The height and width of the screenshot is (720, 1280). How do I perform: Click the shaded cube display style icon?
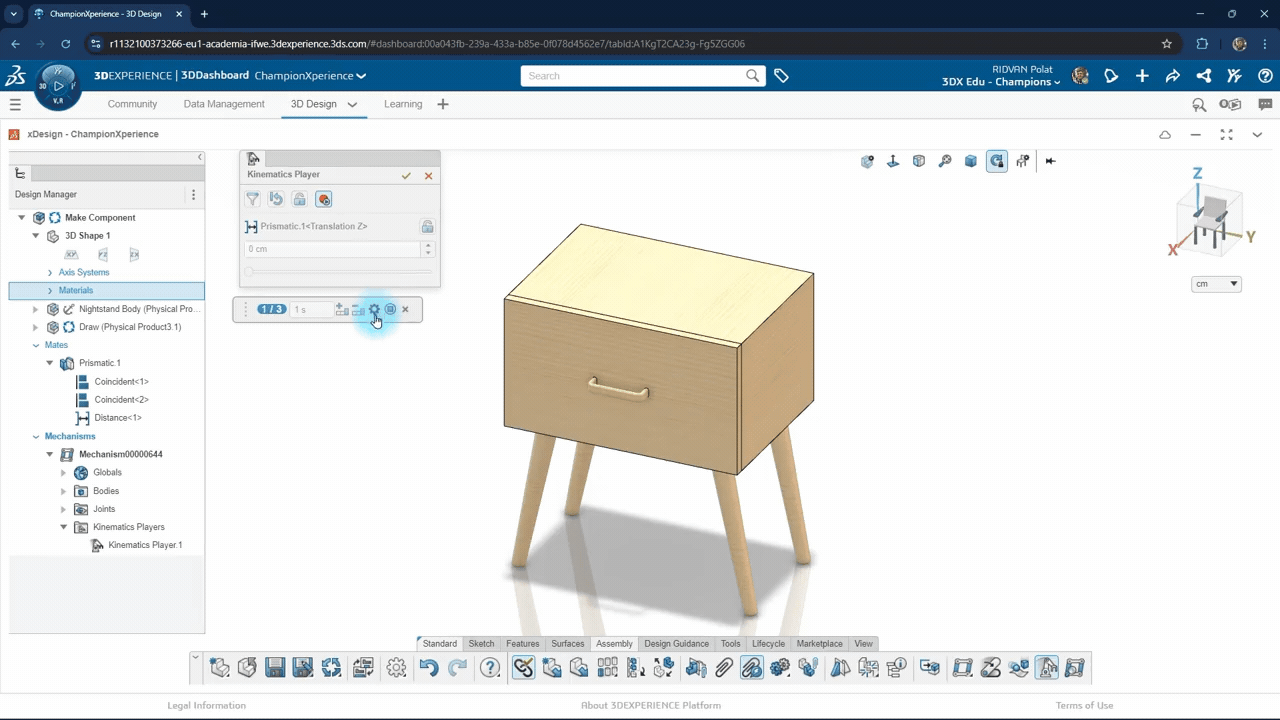click(x=971, y=161)
